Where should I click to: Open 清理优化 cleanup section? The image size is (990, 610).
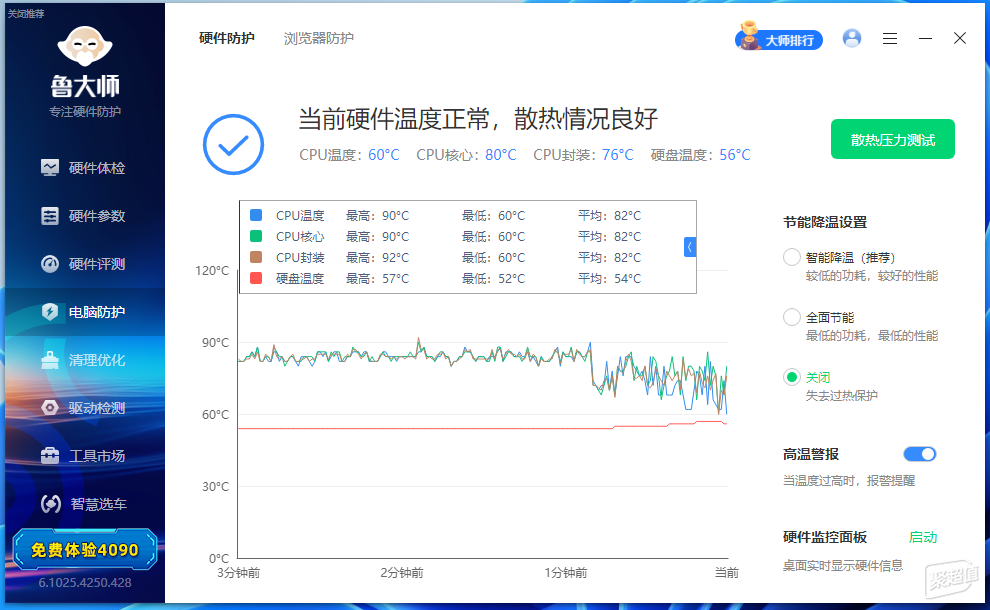[83, 360]
